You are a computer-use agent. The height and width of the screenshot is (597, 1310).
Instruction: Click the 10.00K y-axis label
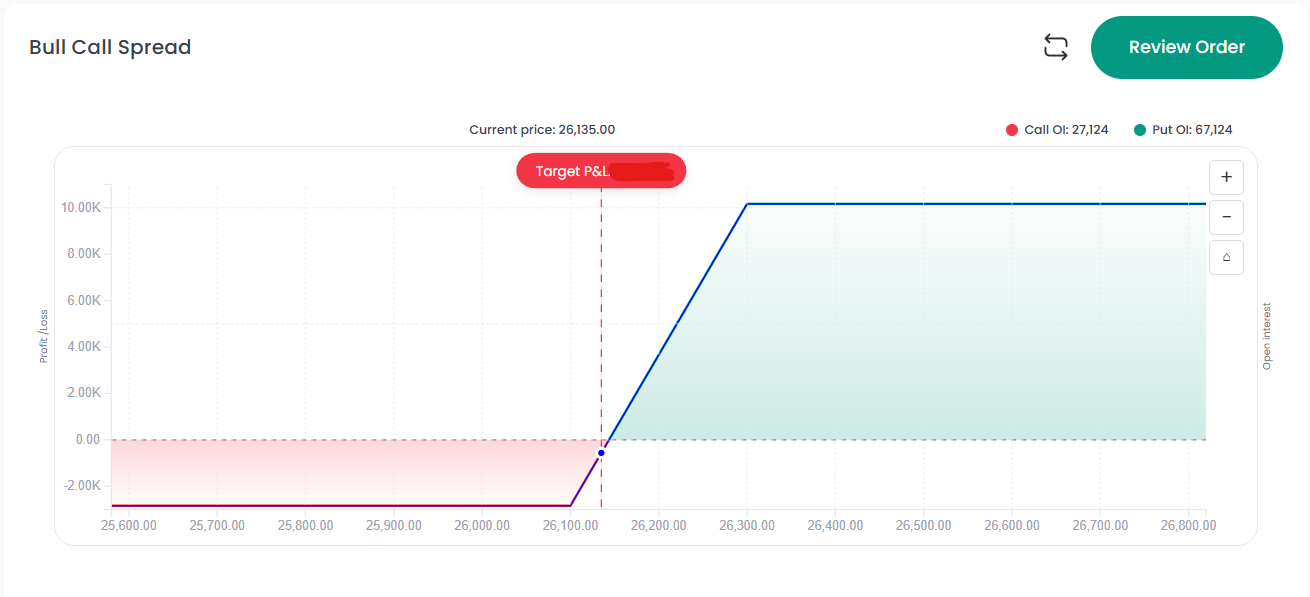pyautogui.click(x=82, y=208)
